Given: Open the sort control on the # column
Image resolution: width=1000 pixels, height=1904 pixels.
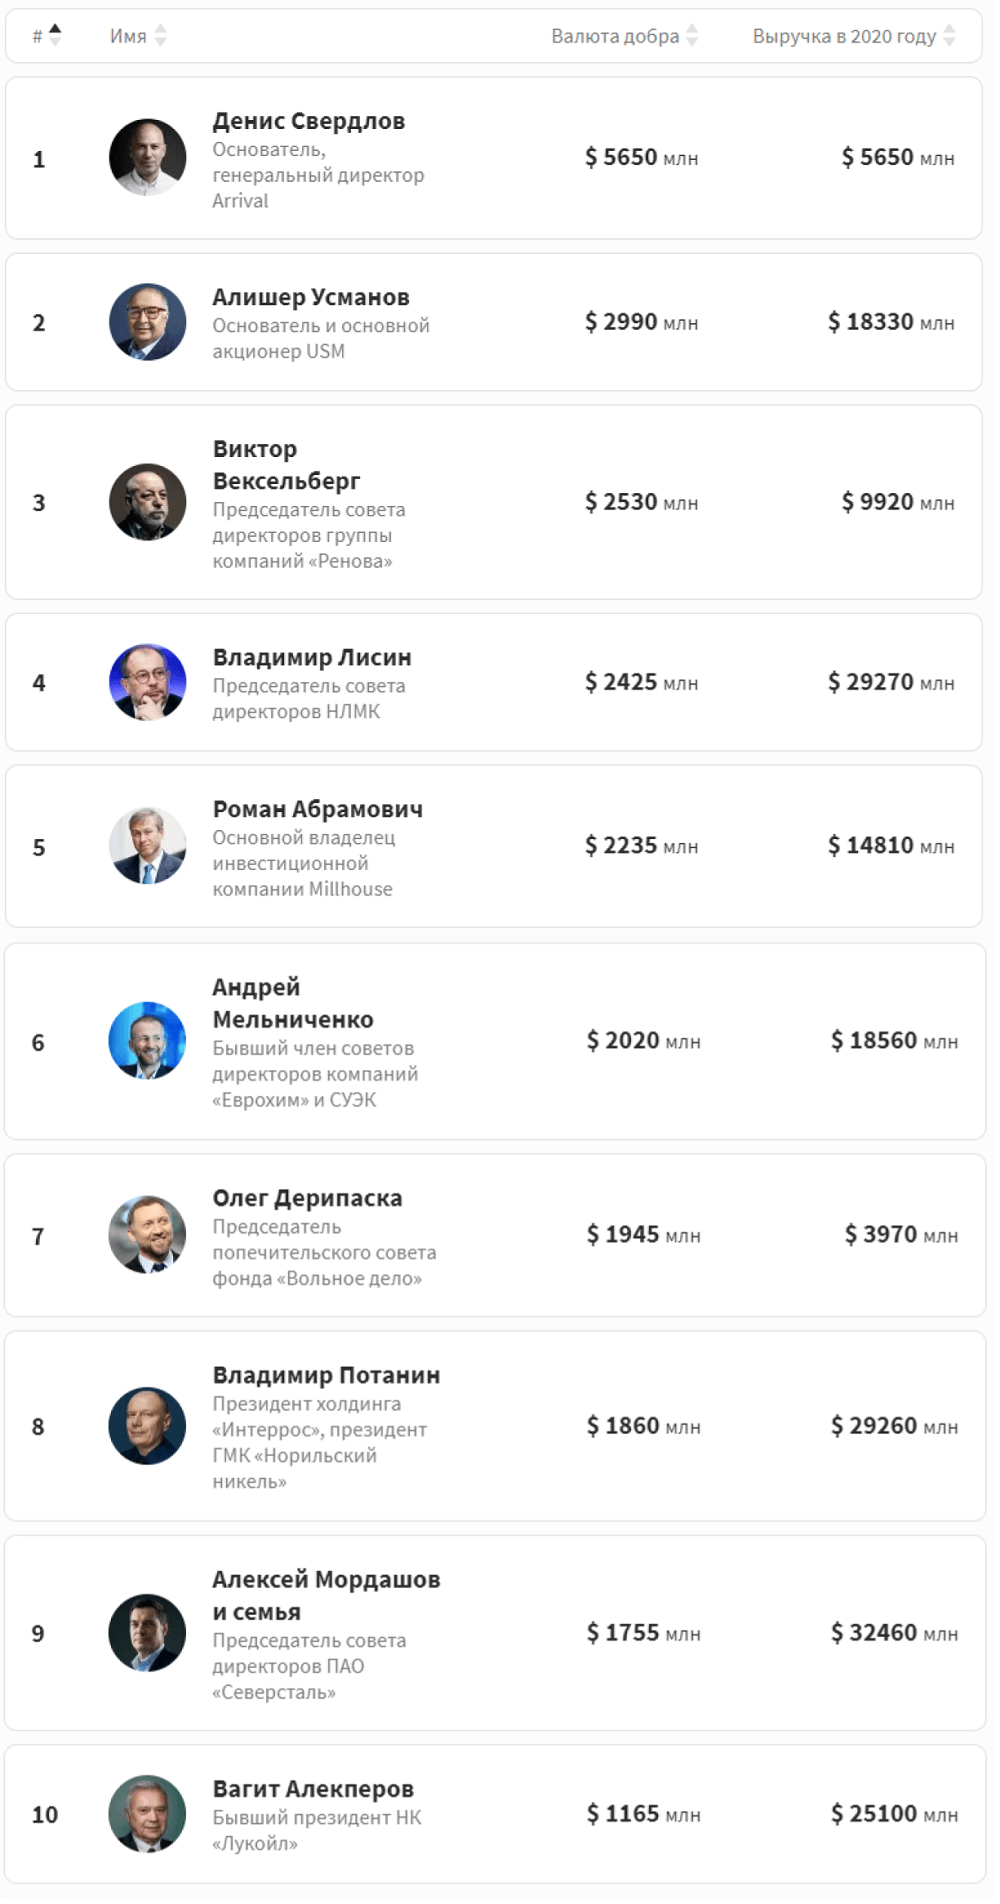Looking at the screenshot, I should click(45, 36).
